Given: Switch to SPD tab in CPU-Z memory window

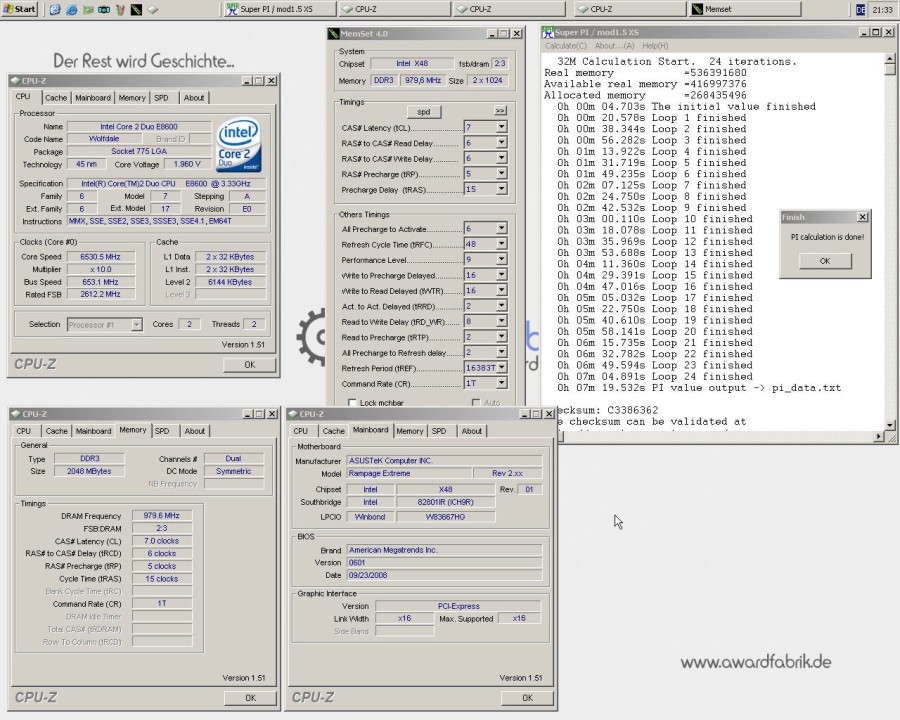Looking at the screenshot, I should point(162,431).
